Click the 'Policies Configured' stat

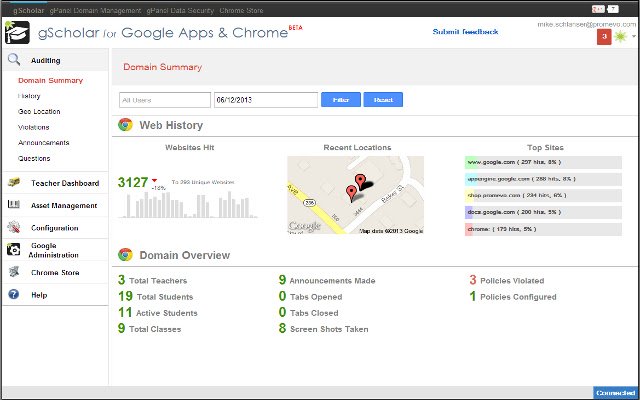(513, 296)
